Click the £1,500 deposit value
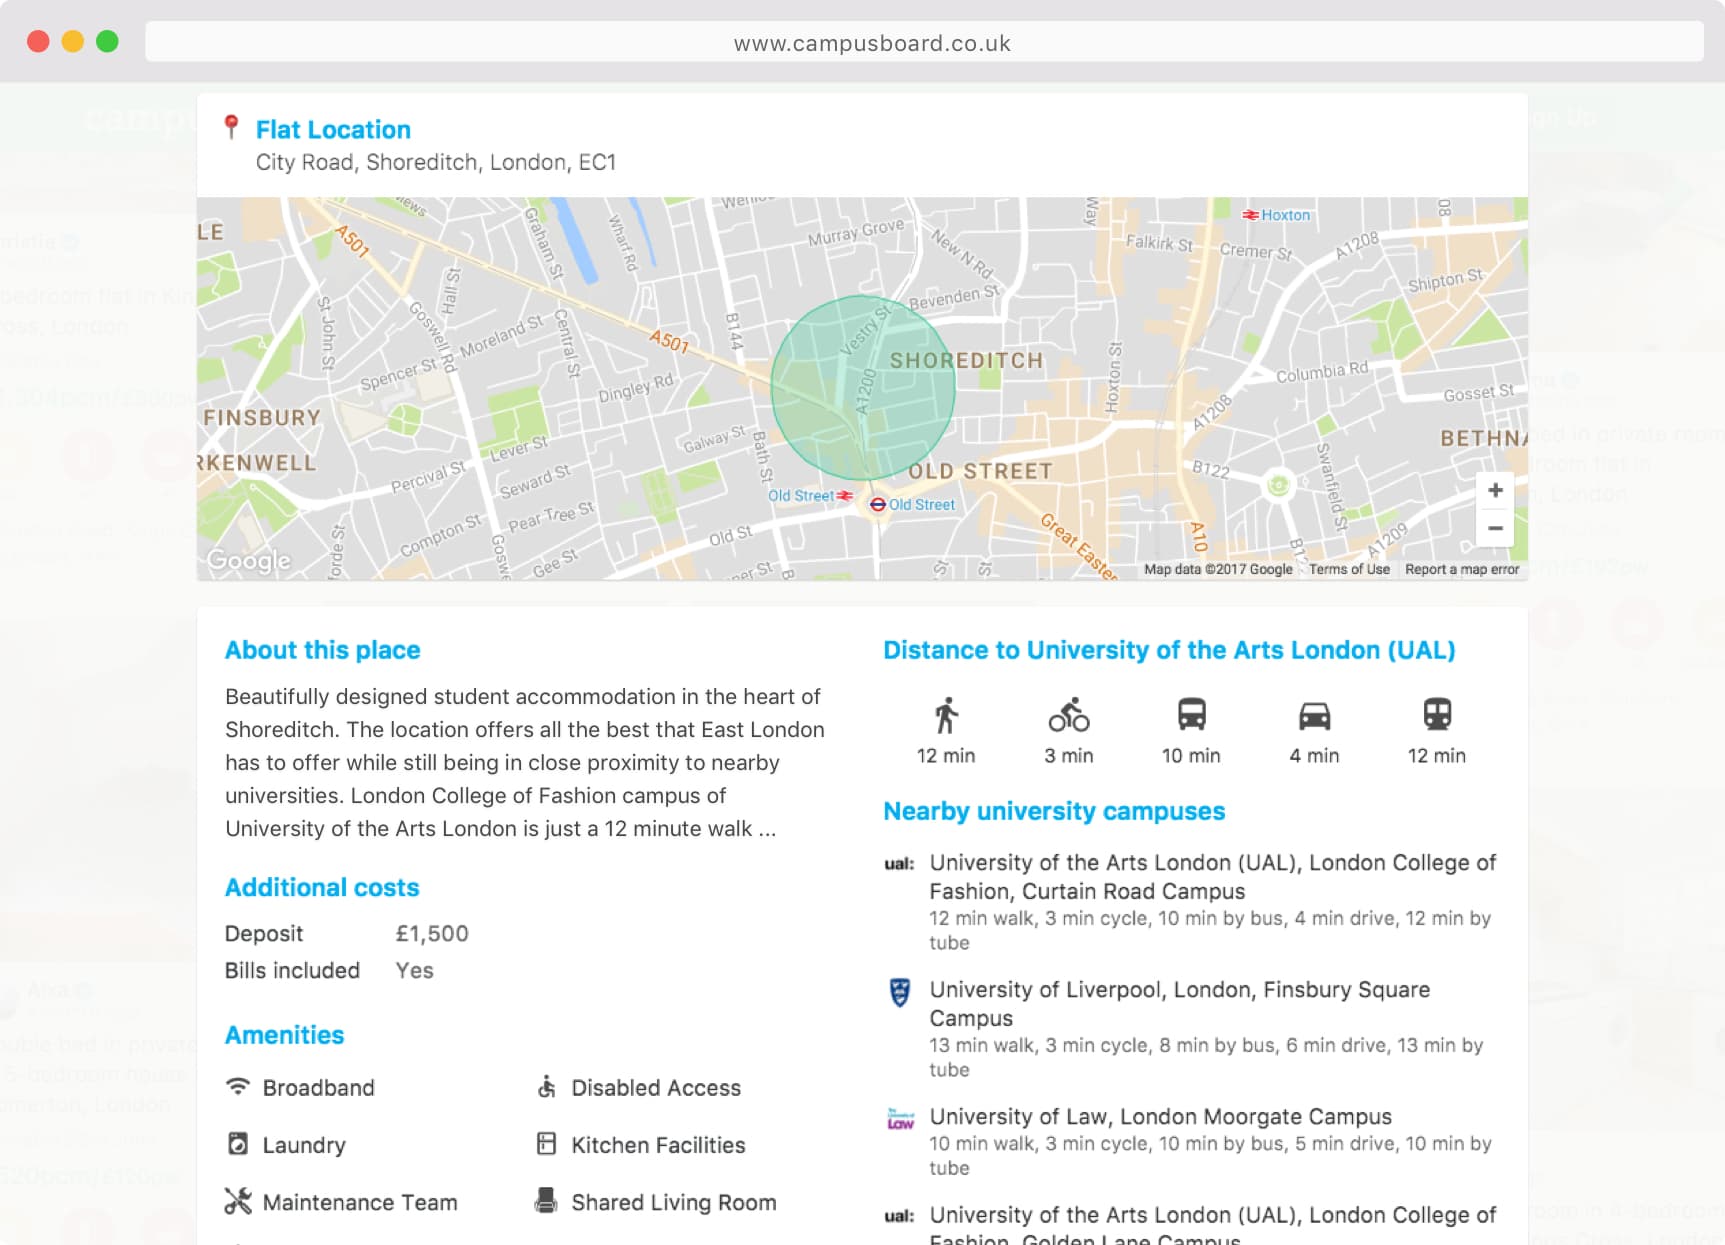1725x1245 pixels. pos(432,933)
